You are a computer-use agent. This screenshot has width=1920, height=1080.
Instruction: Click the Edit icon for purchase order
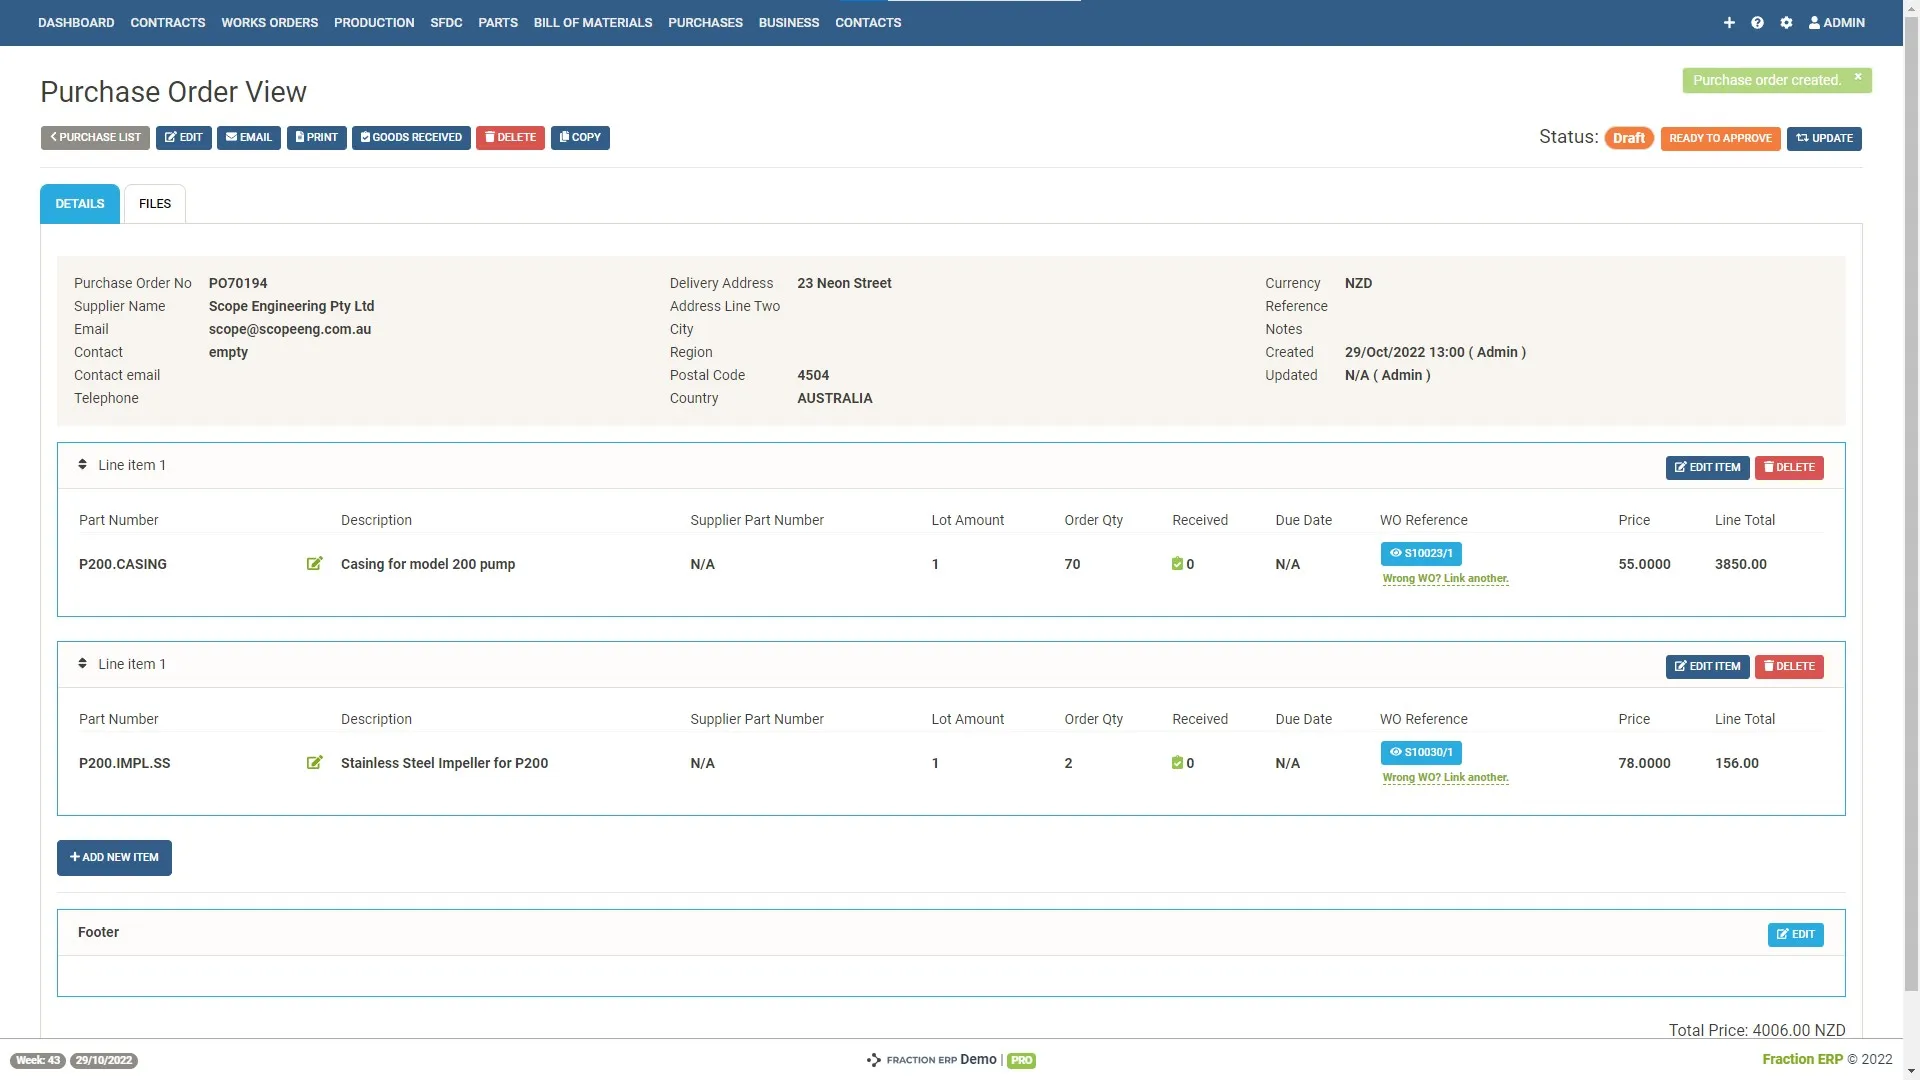(183, 137)
